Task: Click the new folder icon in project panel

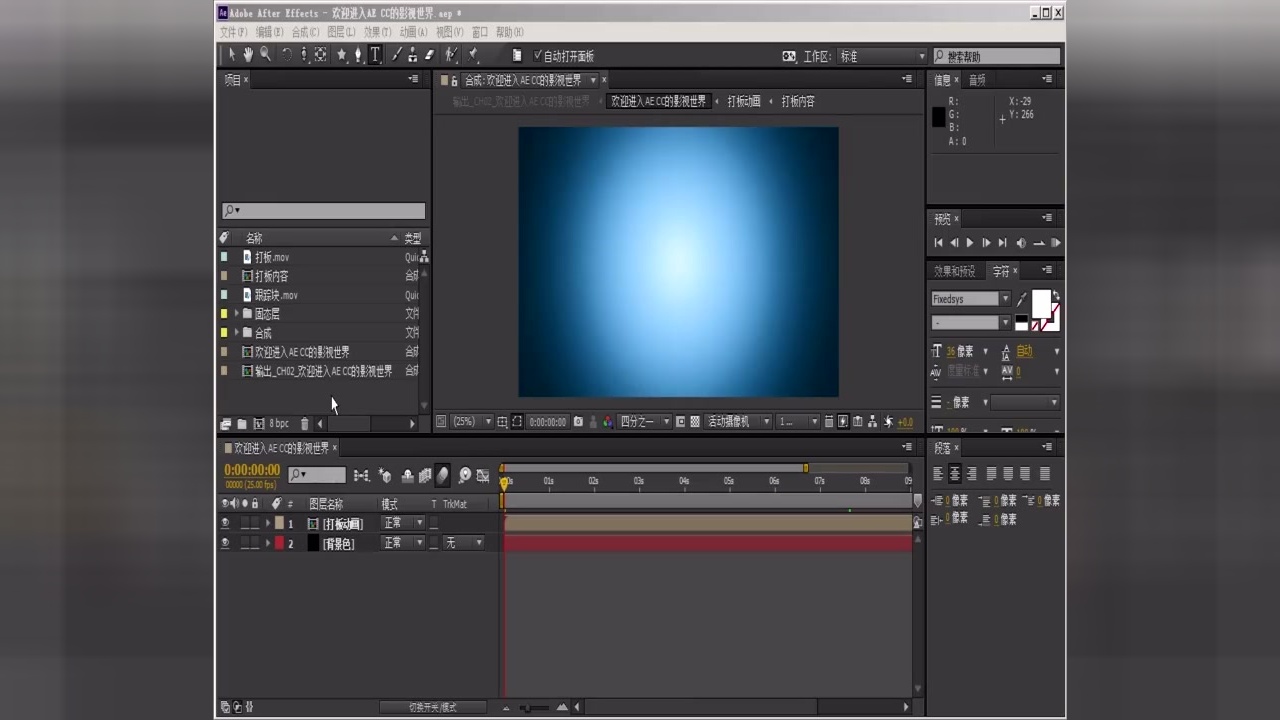Action: click(242, 424)
